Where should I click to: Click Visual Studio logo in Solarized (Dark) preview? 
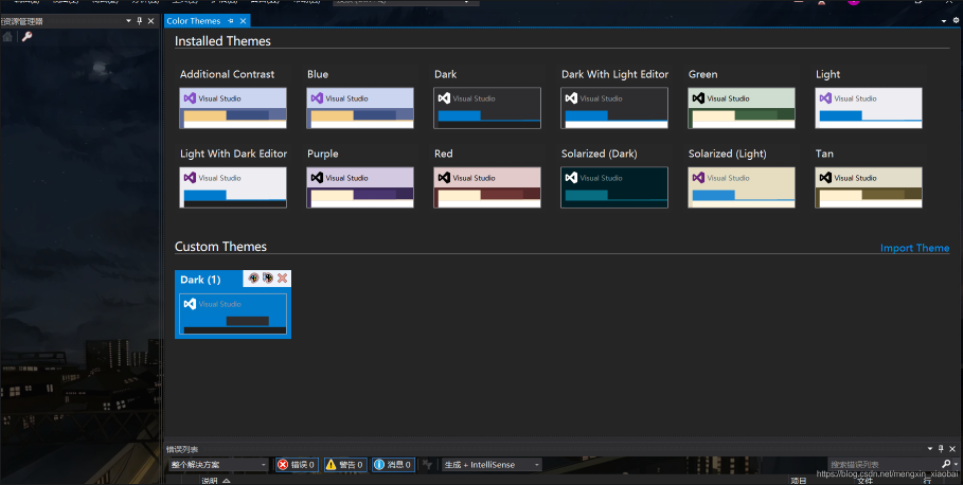click(x=571, y=177)
